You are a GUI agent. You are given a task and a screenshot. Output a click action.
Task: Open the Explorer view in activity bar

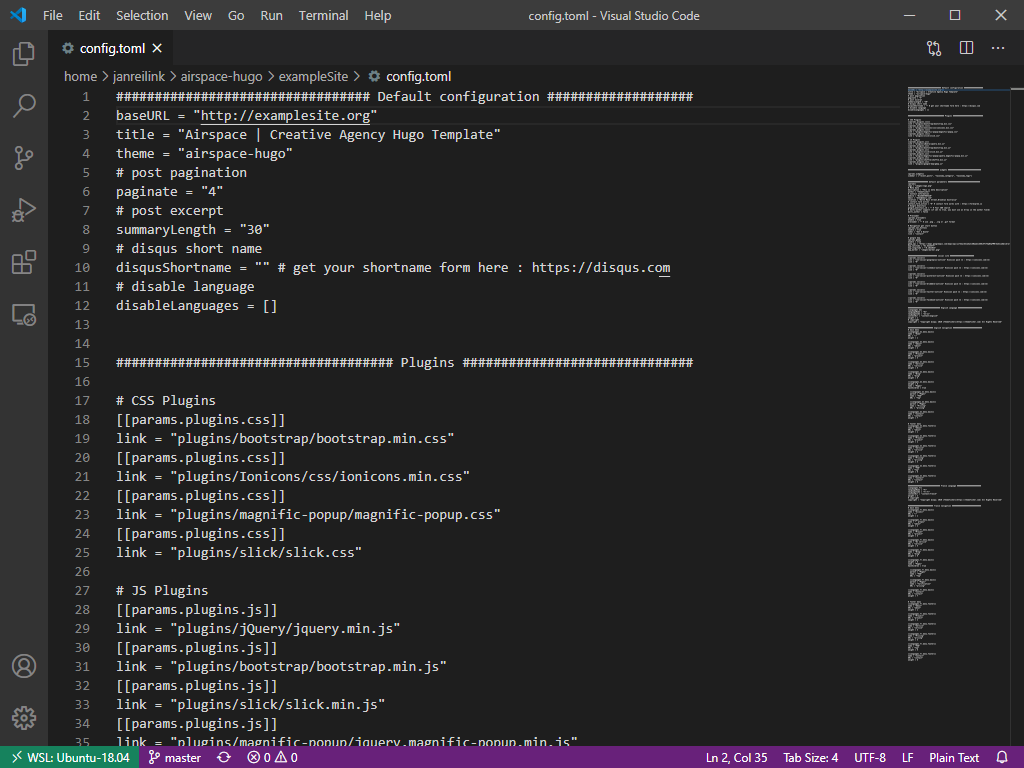tap(24, 54)
